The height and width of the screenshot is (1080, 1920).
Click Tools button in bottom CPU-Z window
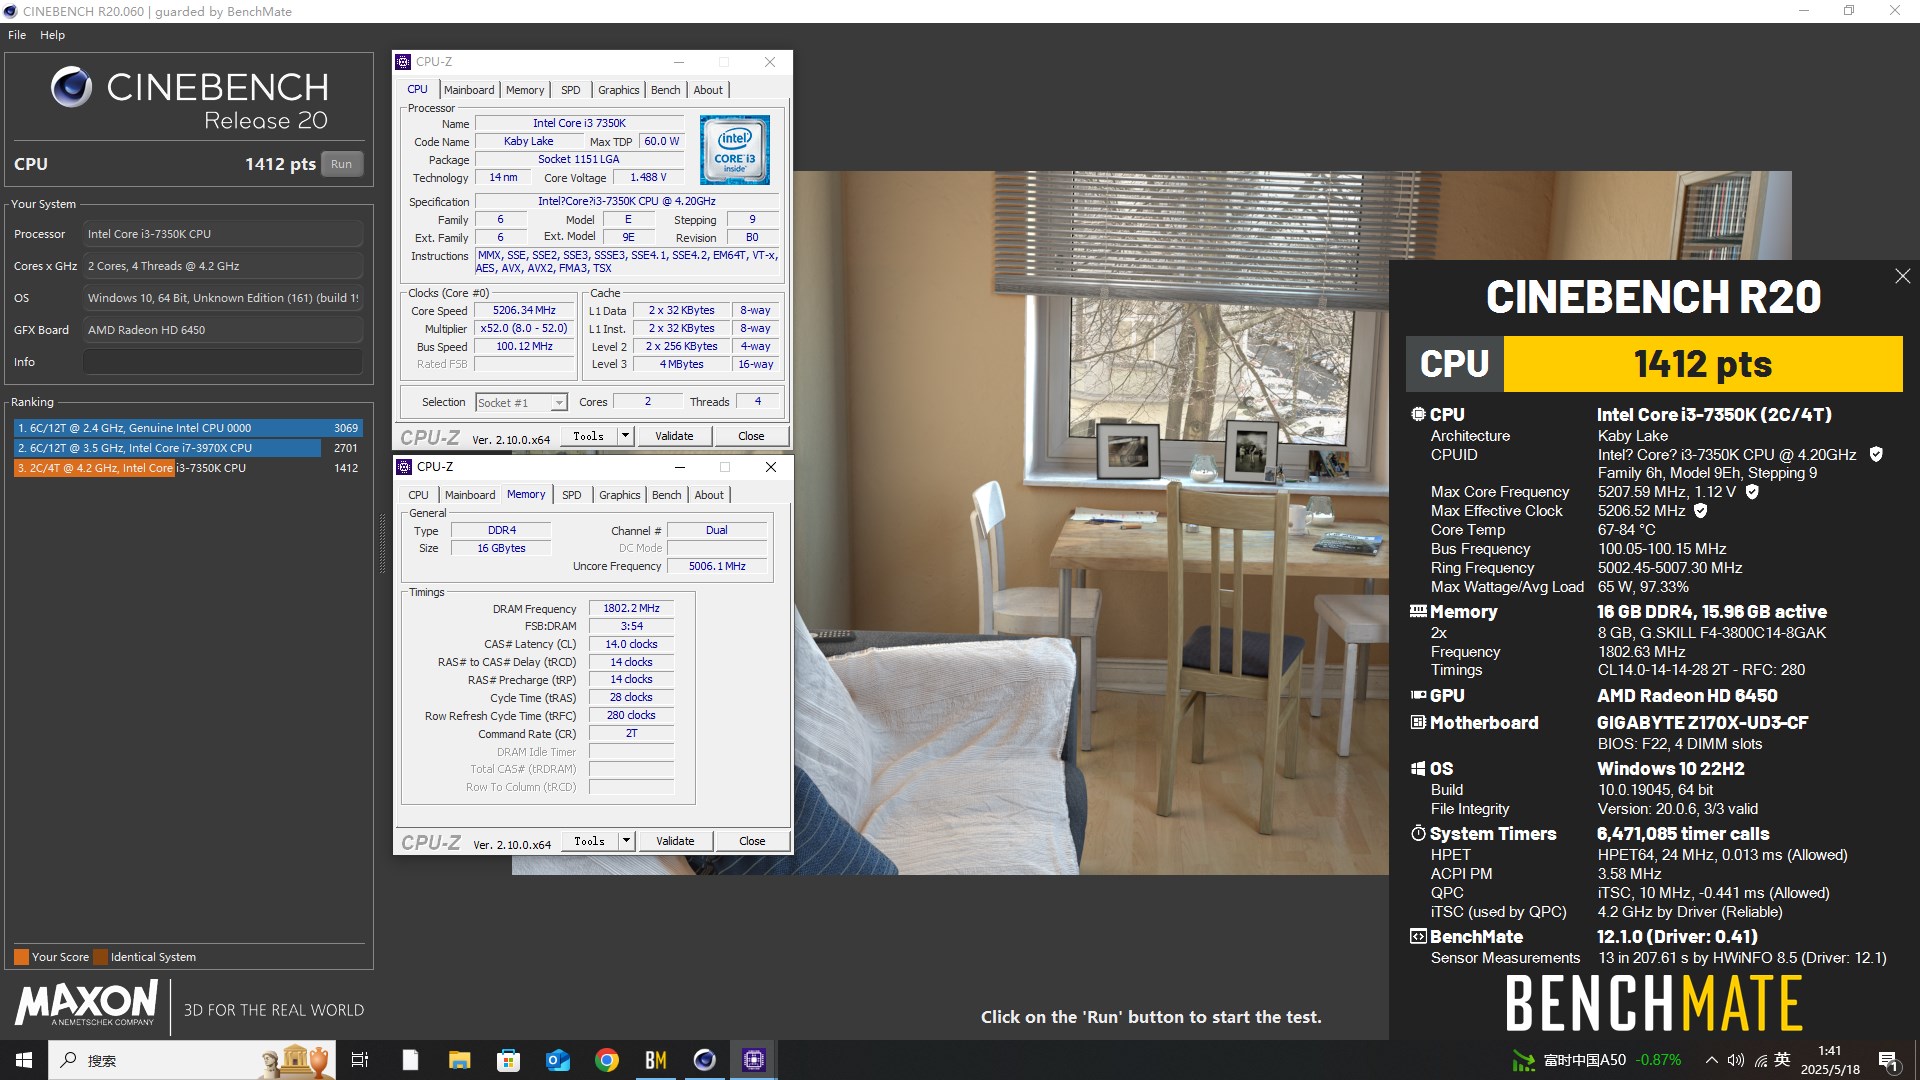pyautogui.click(x=589, y=841)
